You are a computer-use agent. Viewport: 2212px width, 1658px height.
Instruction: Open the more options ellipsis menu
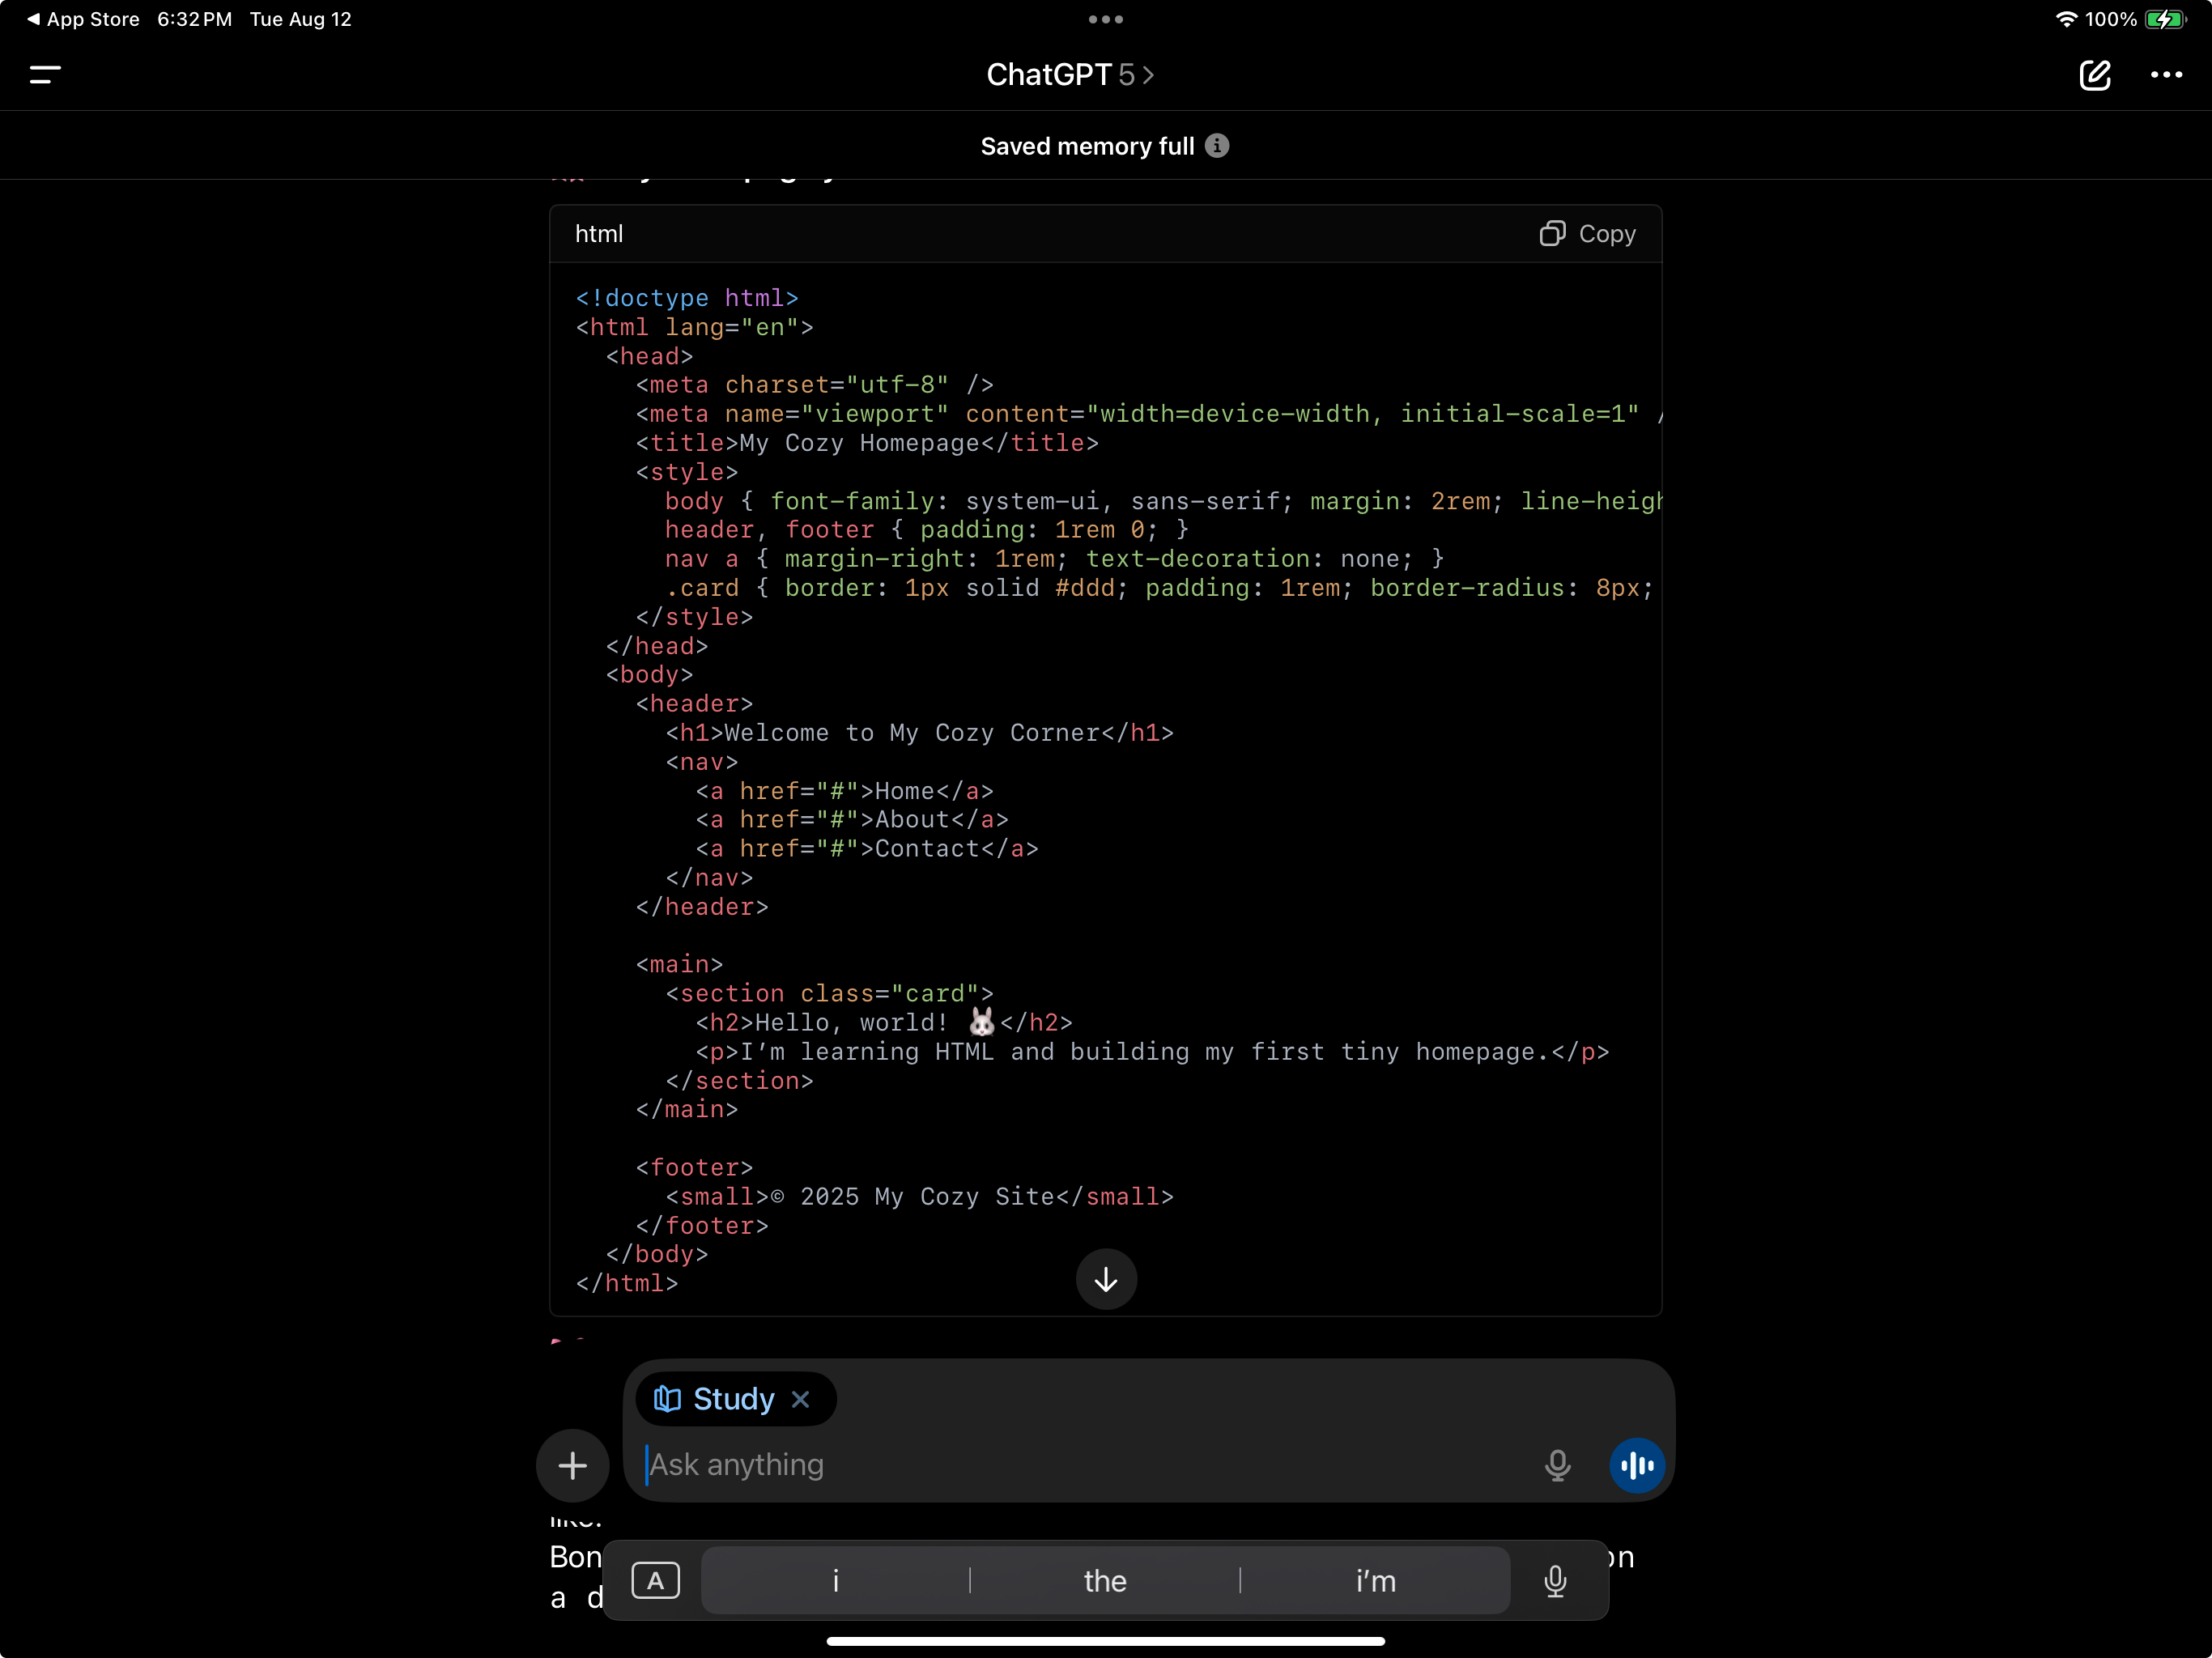tap(2166, 75)
